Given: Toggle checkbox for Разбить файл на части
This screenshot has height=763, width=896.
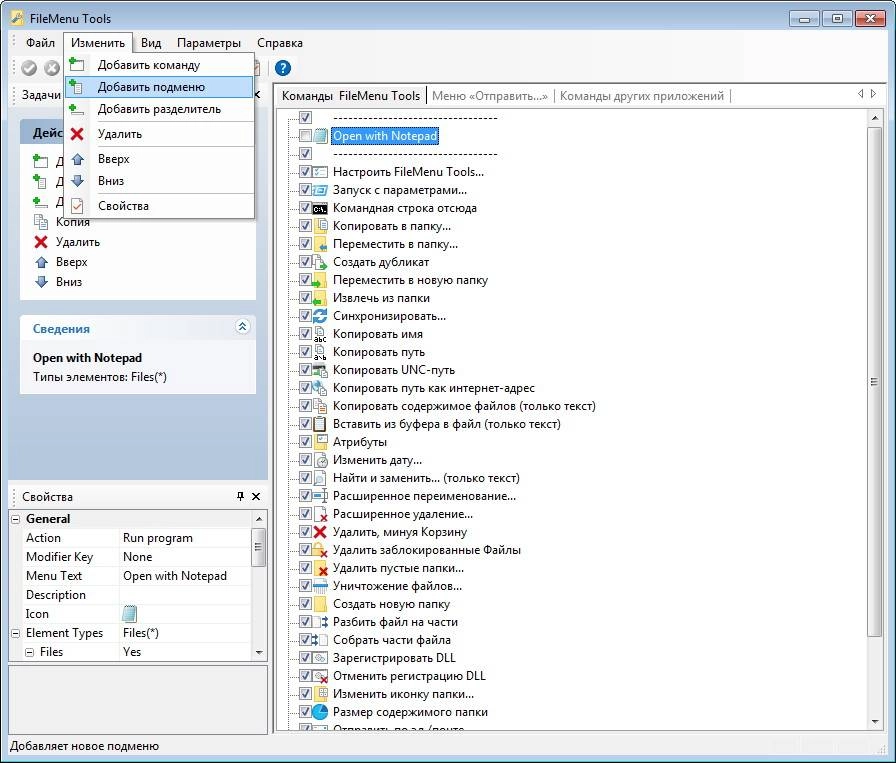Looking at the screenshot, I should click(305, 622).
